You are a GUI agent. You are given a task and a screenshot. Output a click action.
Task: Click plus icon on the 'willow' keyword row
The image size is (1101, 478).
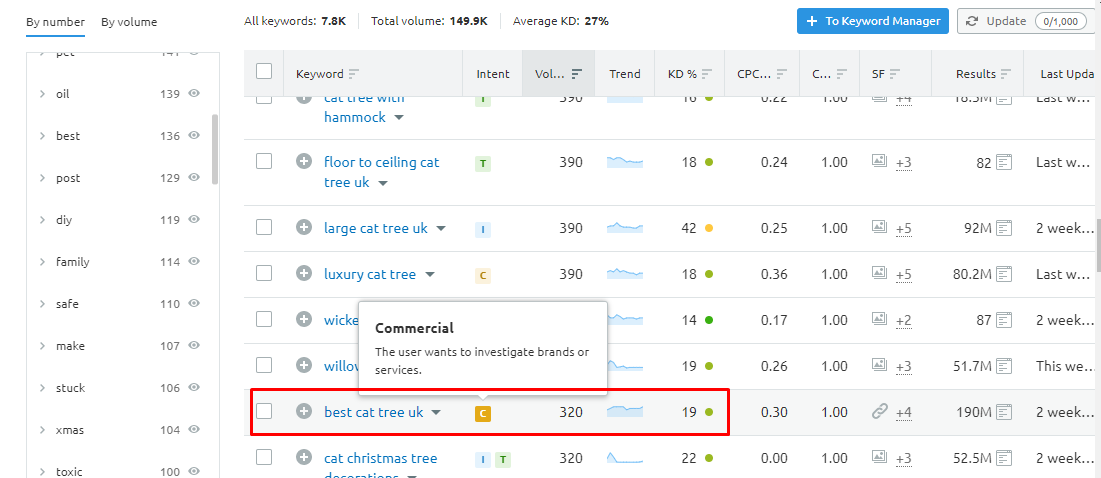click(303, 366)
